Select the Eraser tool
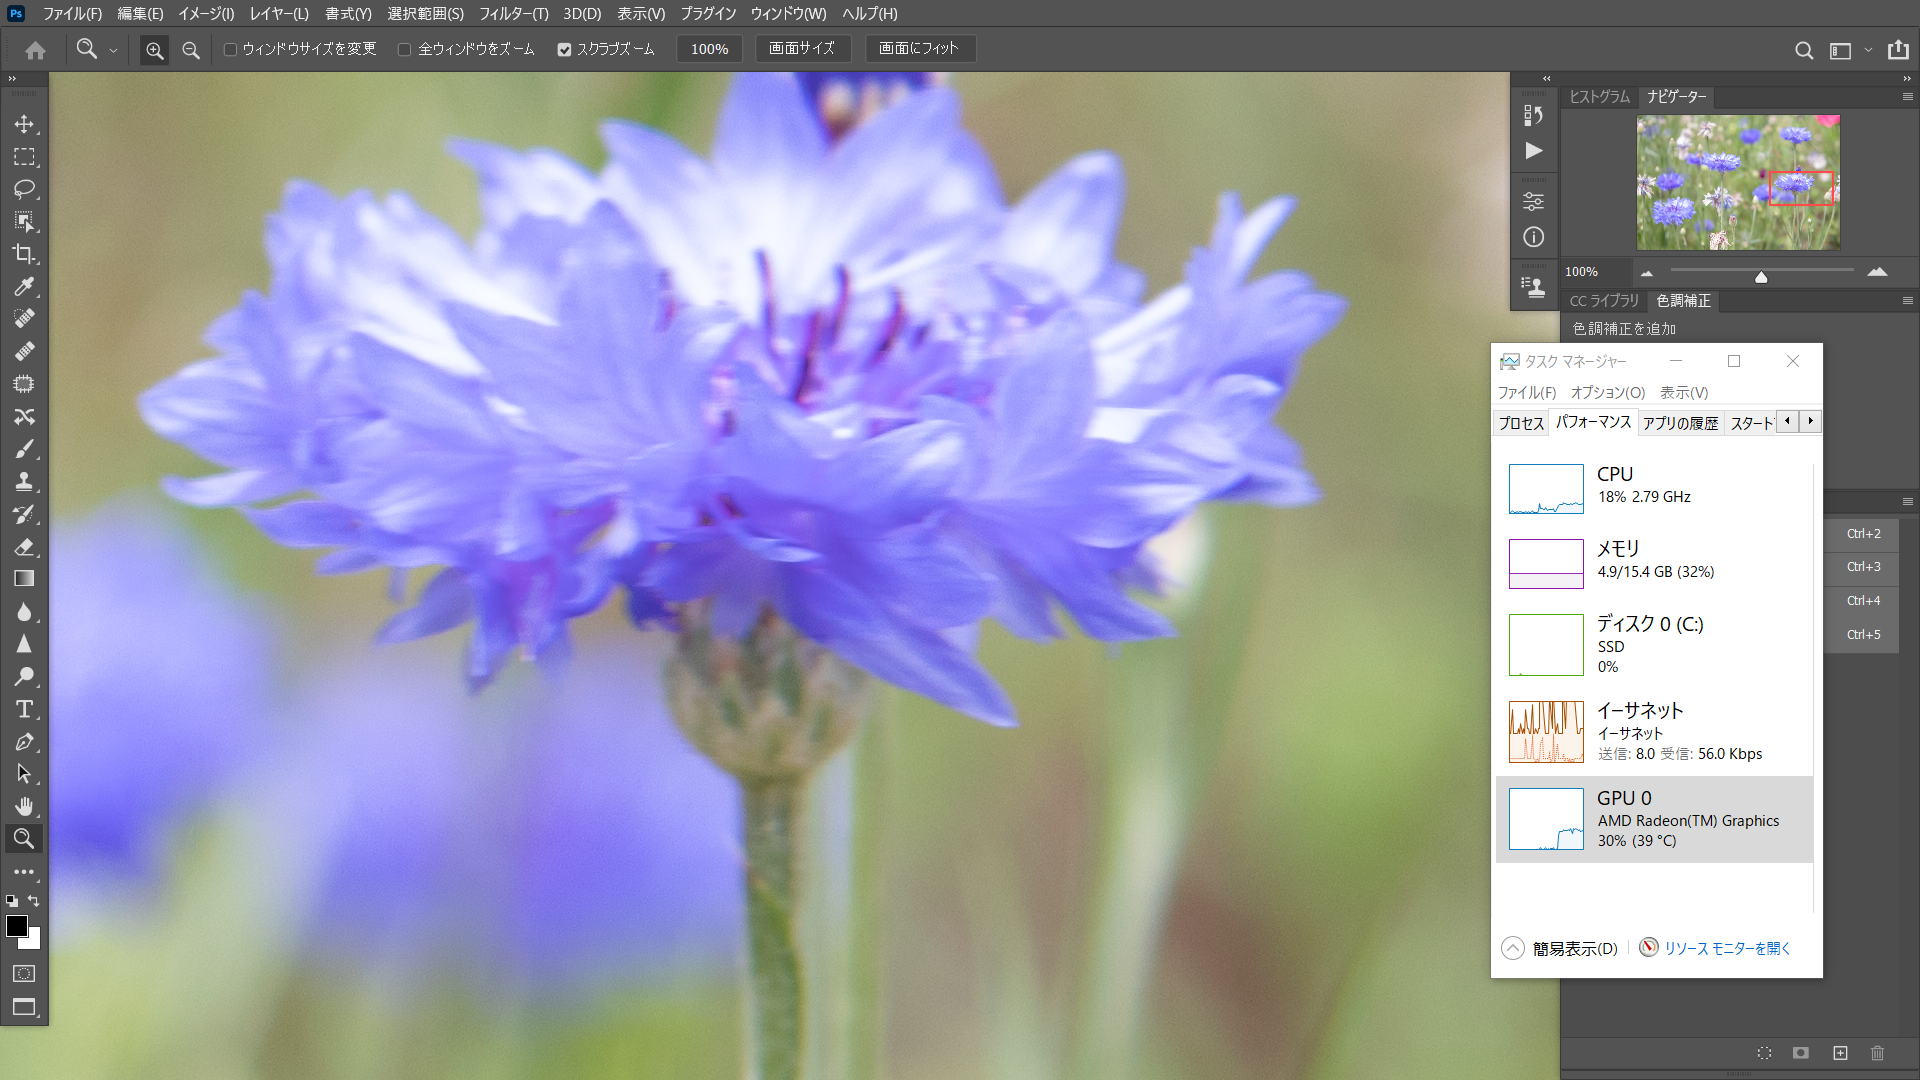Screen dimensions: 1920x1080 24,547
